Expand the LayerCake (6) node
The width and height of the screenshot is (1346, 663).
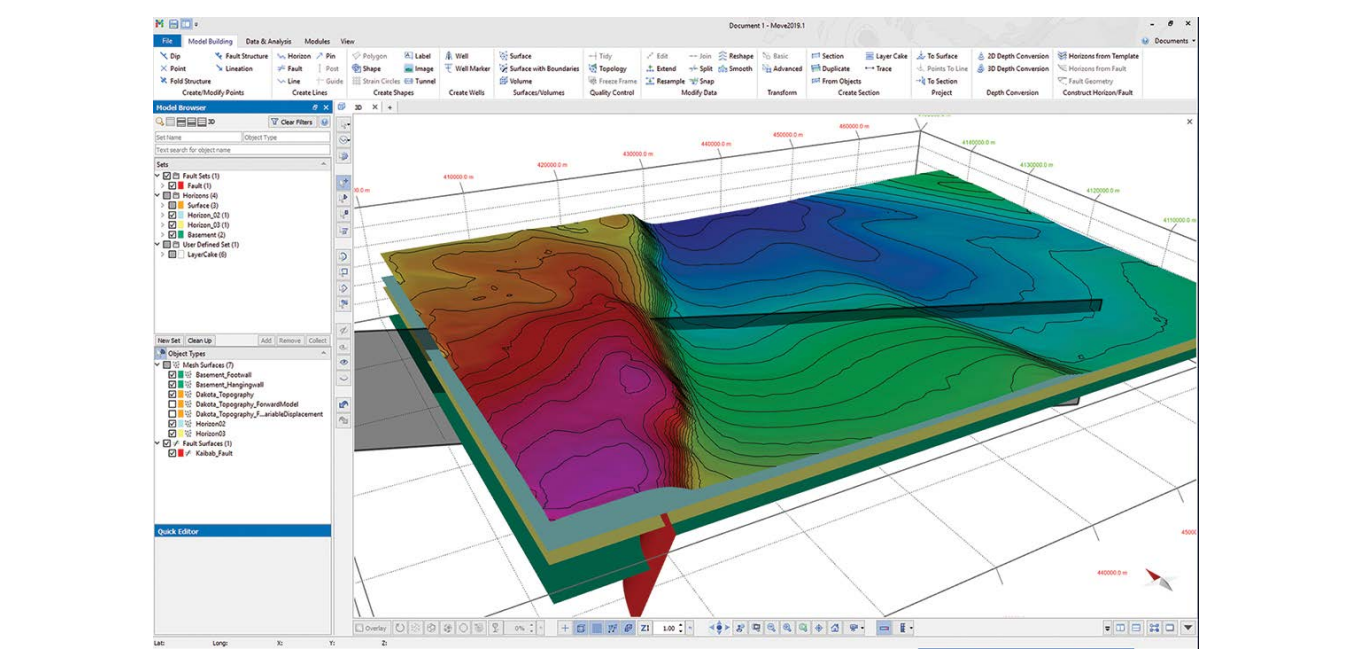click(x=162, y=254)
